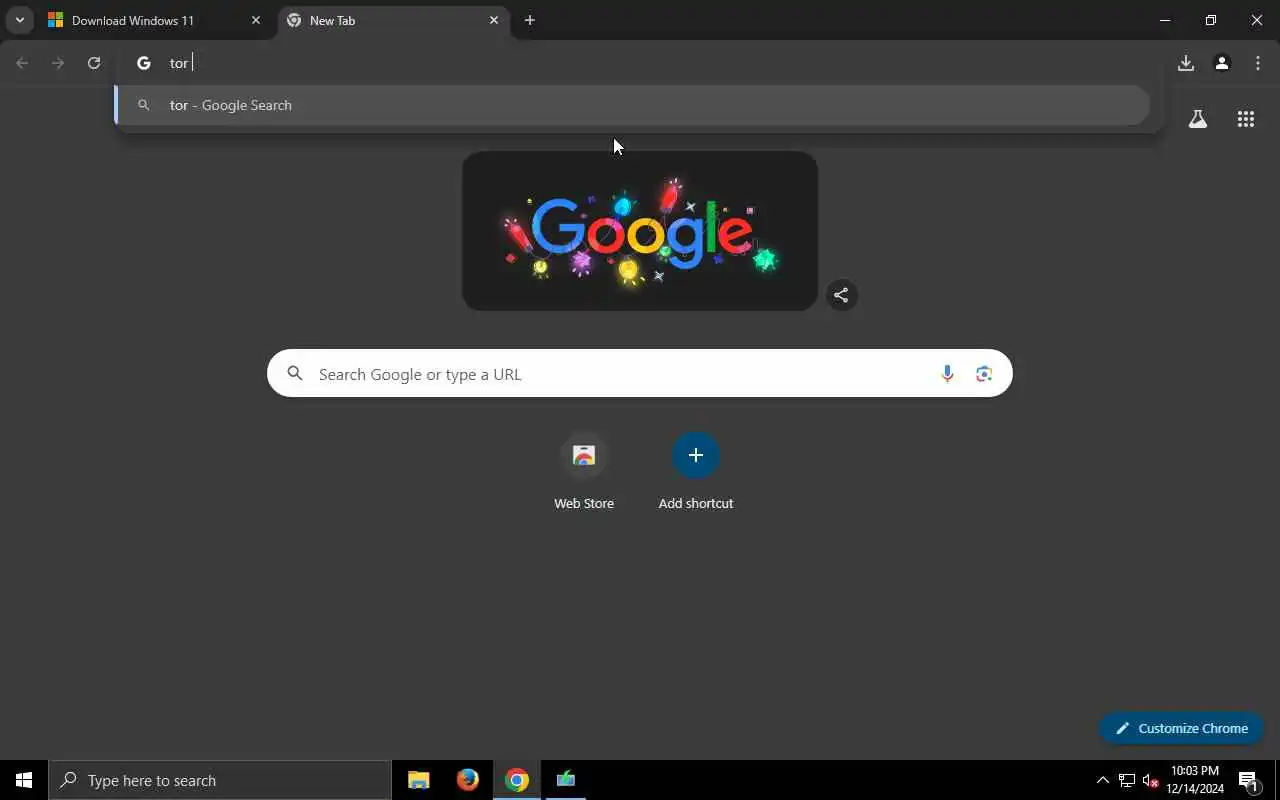The image size is (1280, 800).
Task: Click the Customize Chrome button
Action: pos(1181,728)
